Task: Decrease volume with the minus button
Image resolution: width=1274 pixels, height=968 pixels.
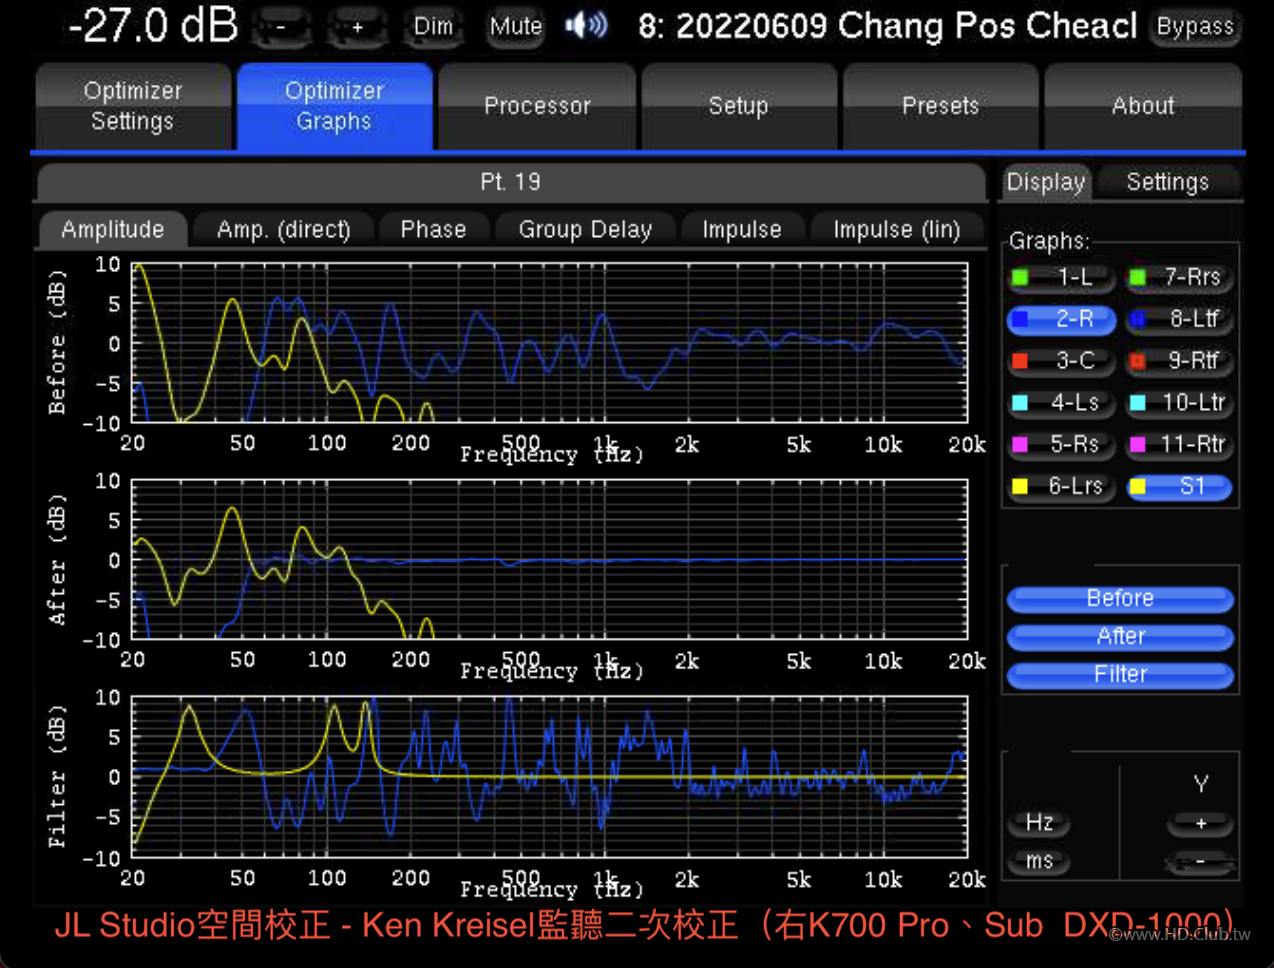Action: [281, 27]
